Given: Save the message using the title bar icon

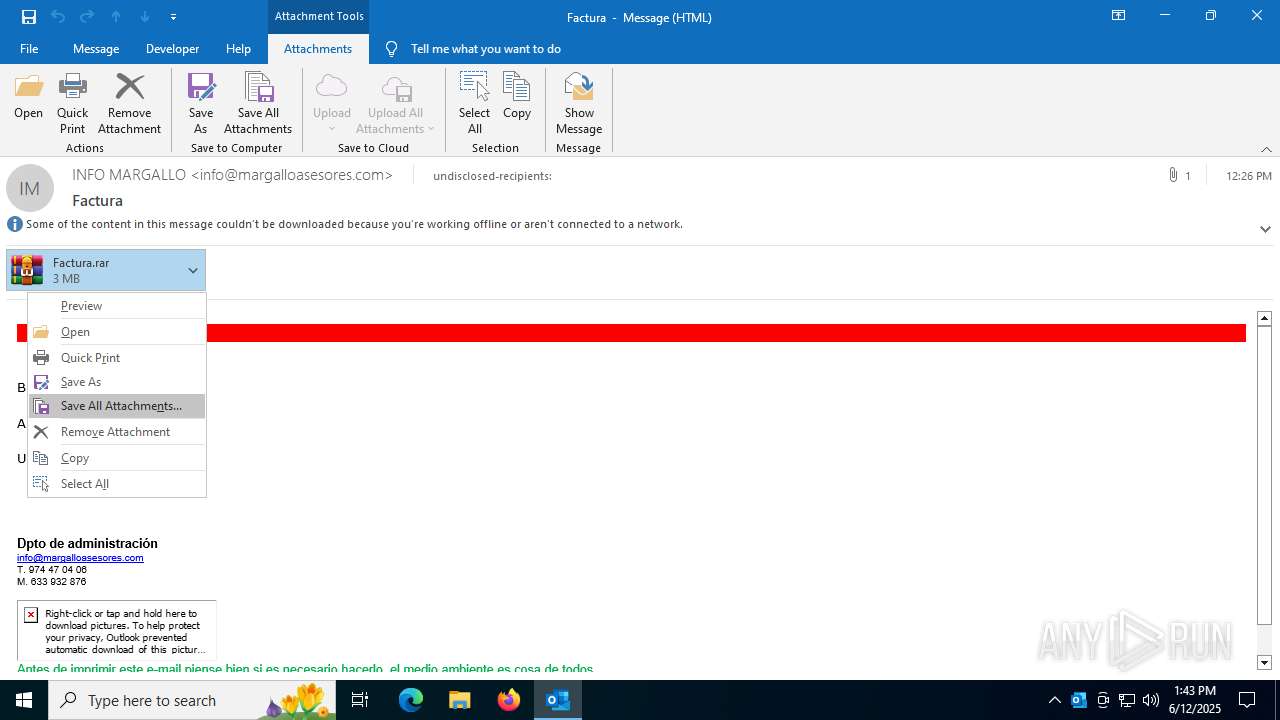Looking at the screenshot, I should [x=29, y=16].
